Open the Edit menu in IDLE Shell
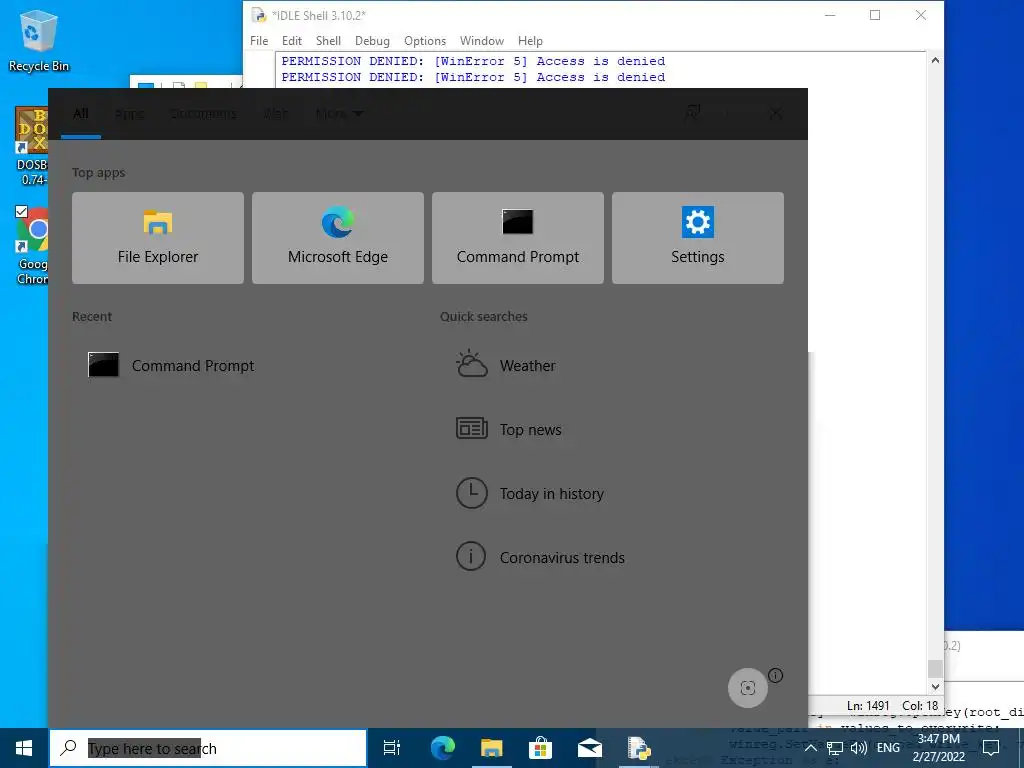 (x=291, y=40)
